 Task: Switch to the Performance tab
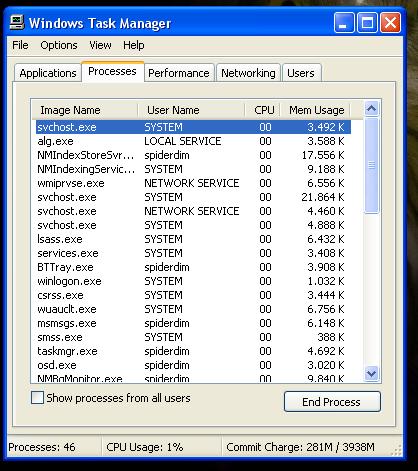pos(179,73)
